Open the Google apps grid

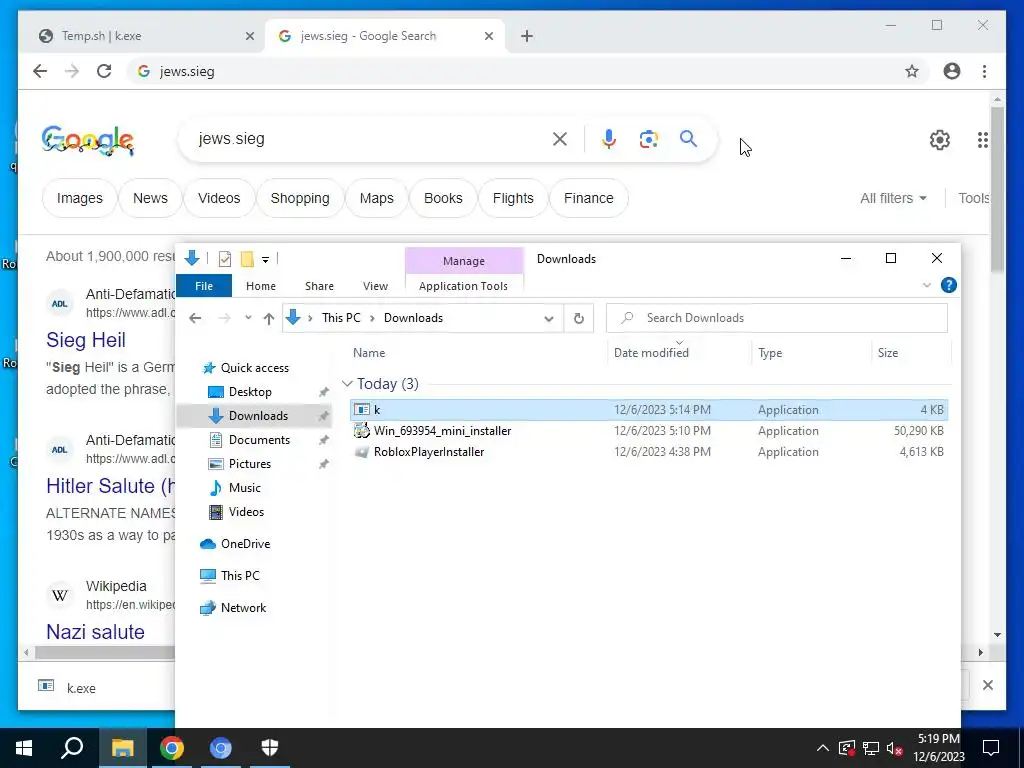(982, 140)
